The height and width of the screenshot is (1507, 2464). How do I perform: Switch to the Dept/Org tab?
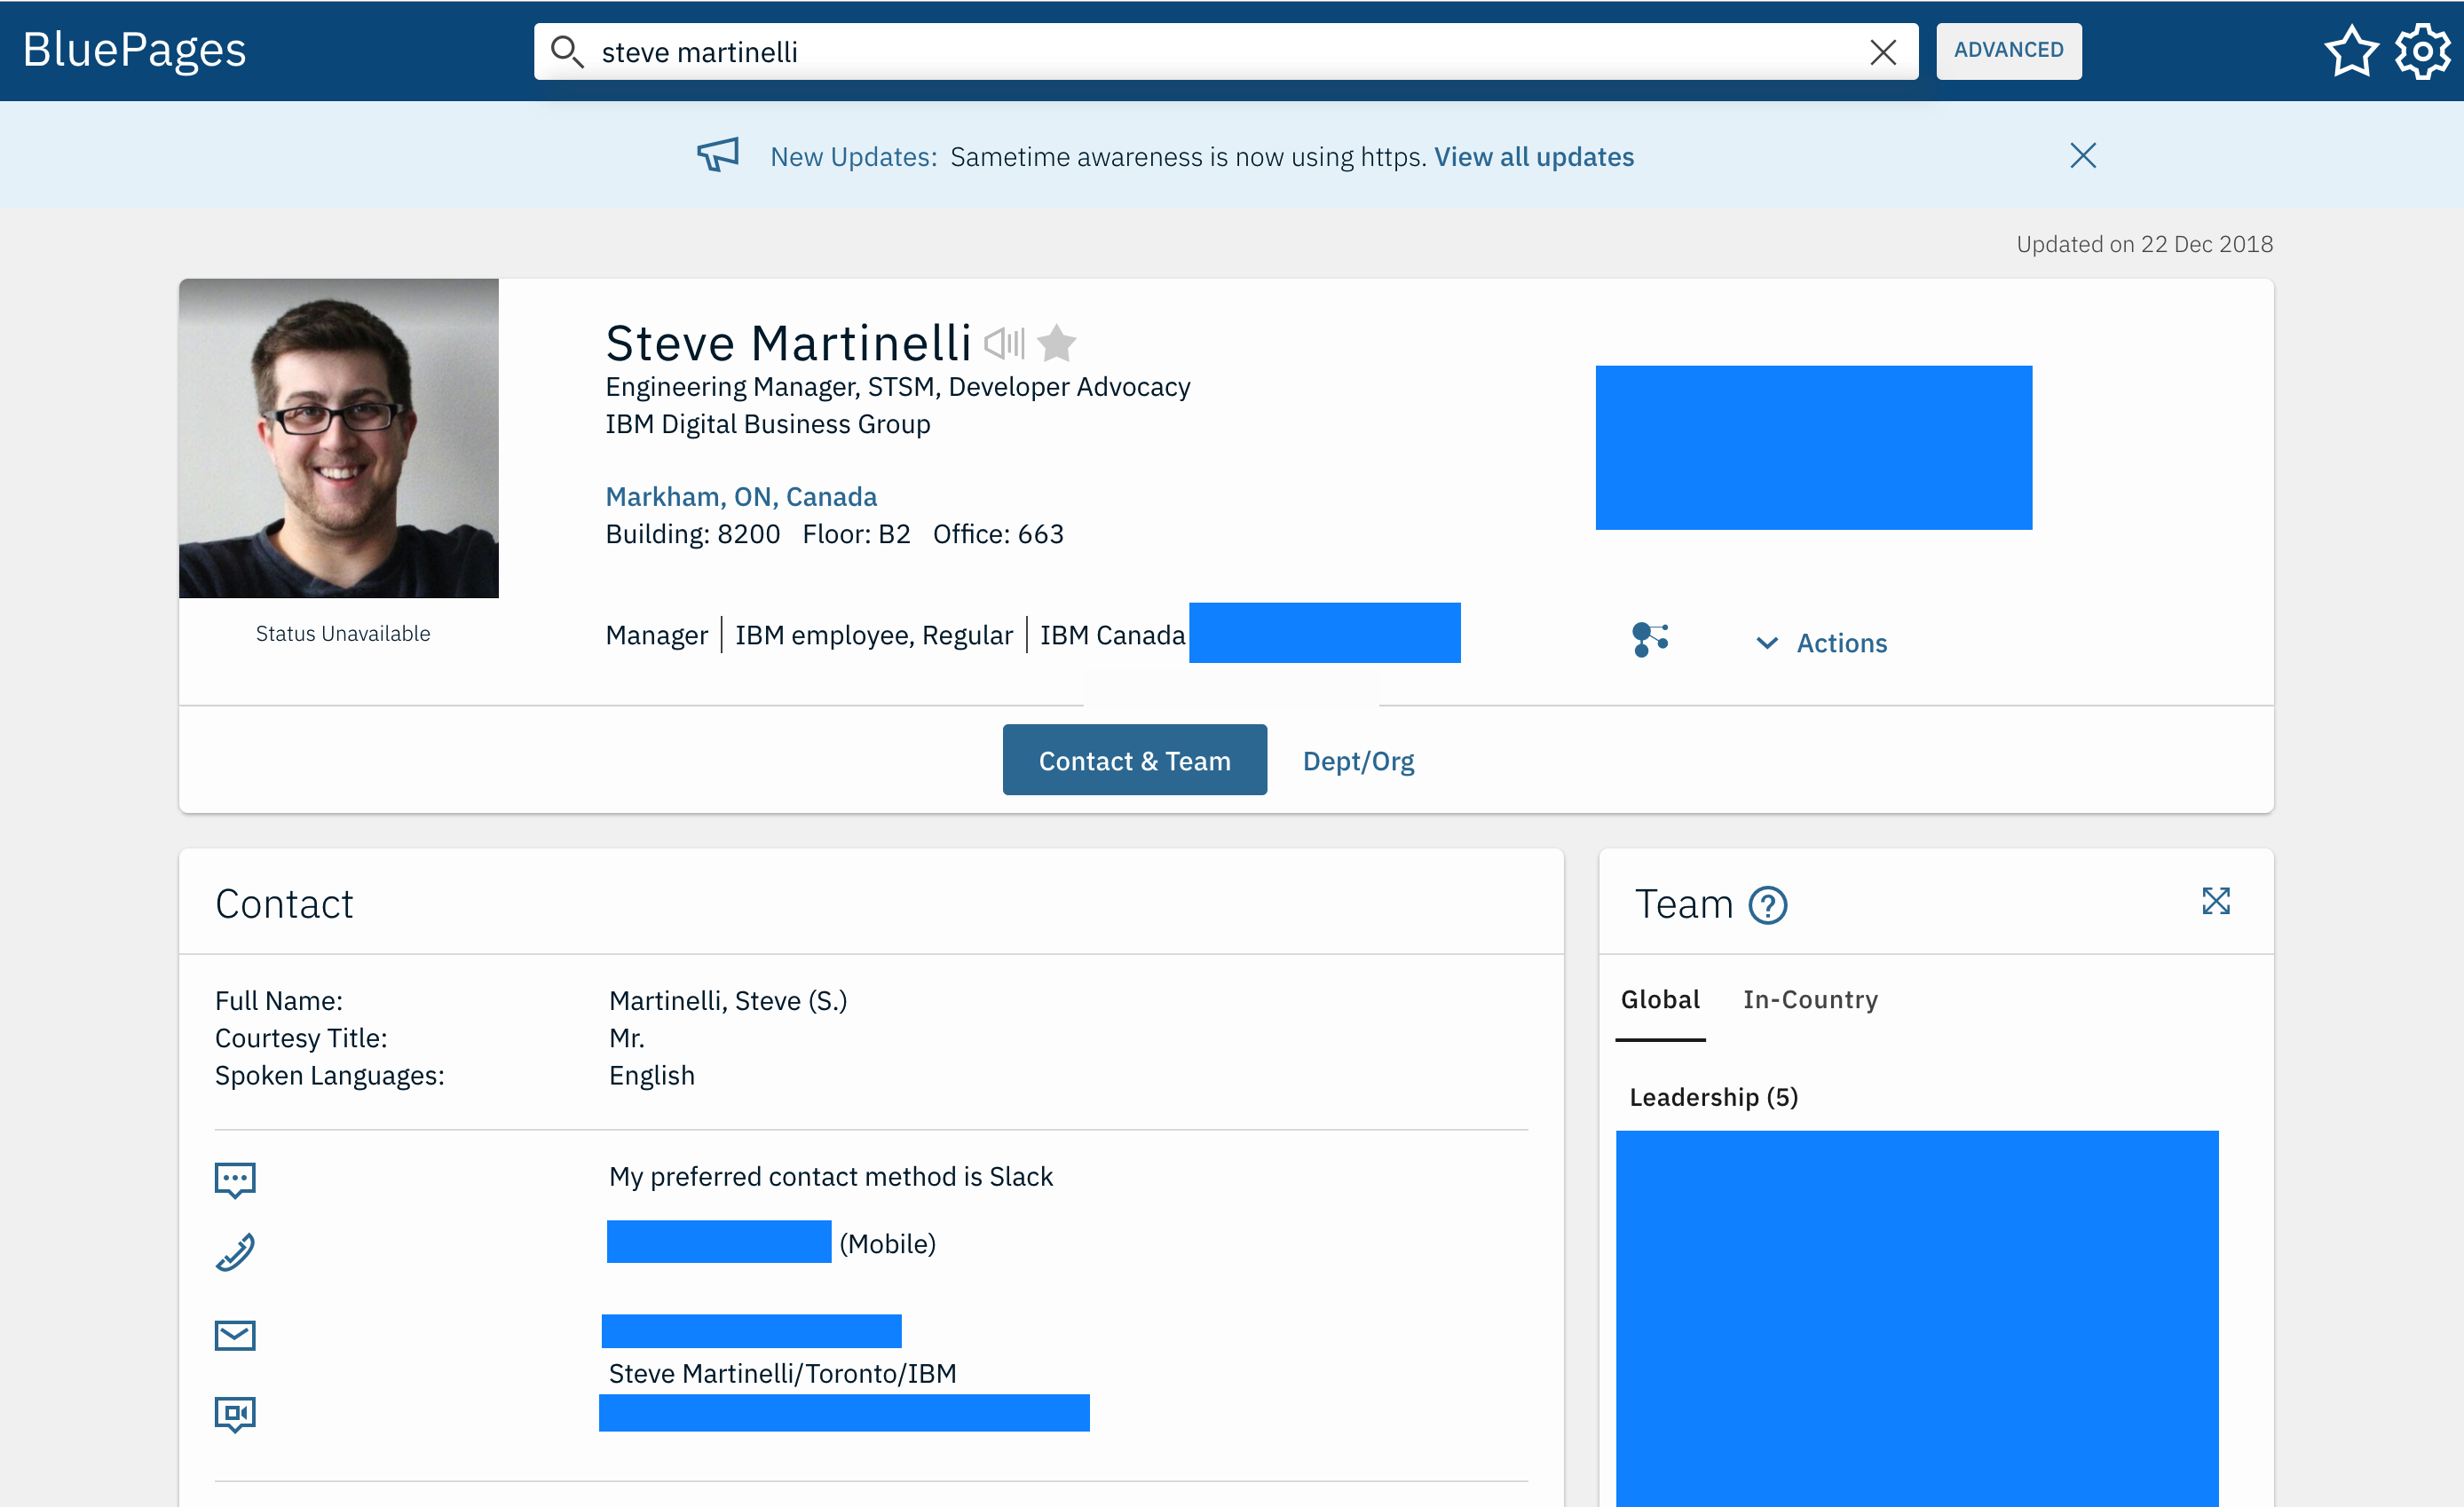click(1358, 761)
